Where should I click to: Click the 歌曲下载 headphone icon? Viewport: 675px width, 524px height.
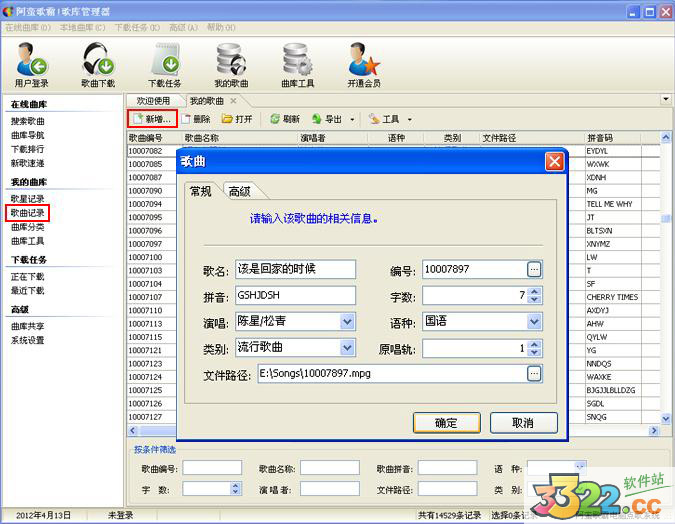pos(98,65)
